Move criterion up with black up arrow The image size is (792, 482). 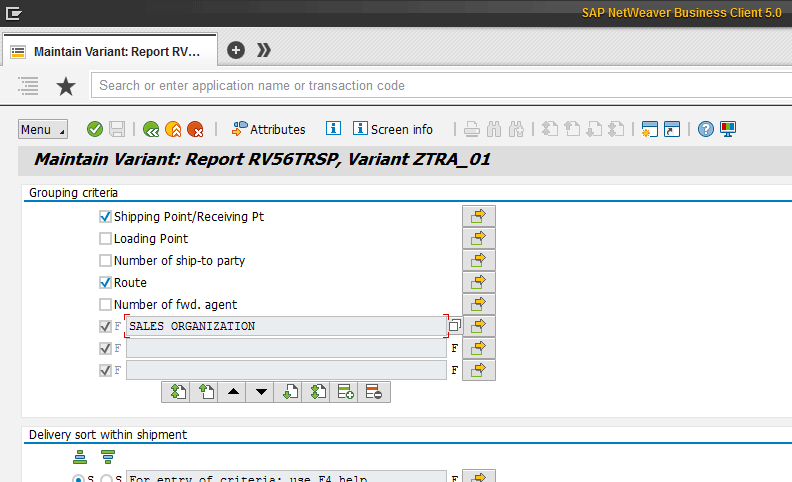233,392
